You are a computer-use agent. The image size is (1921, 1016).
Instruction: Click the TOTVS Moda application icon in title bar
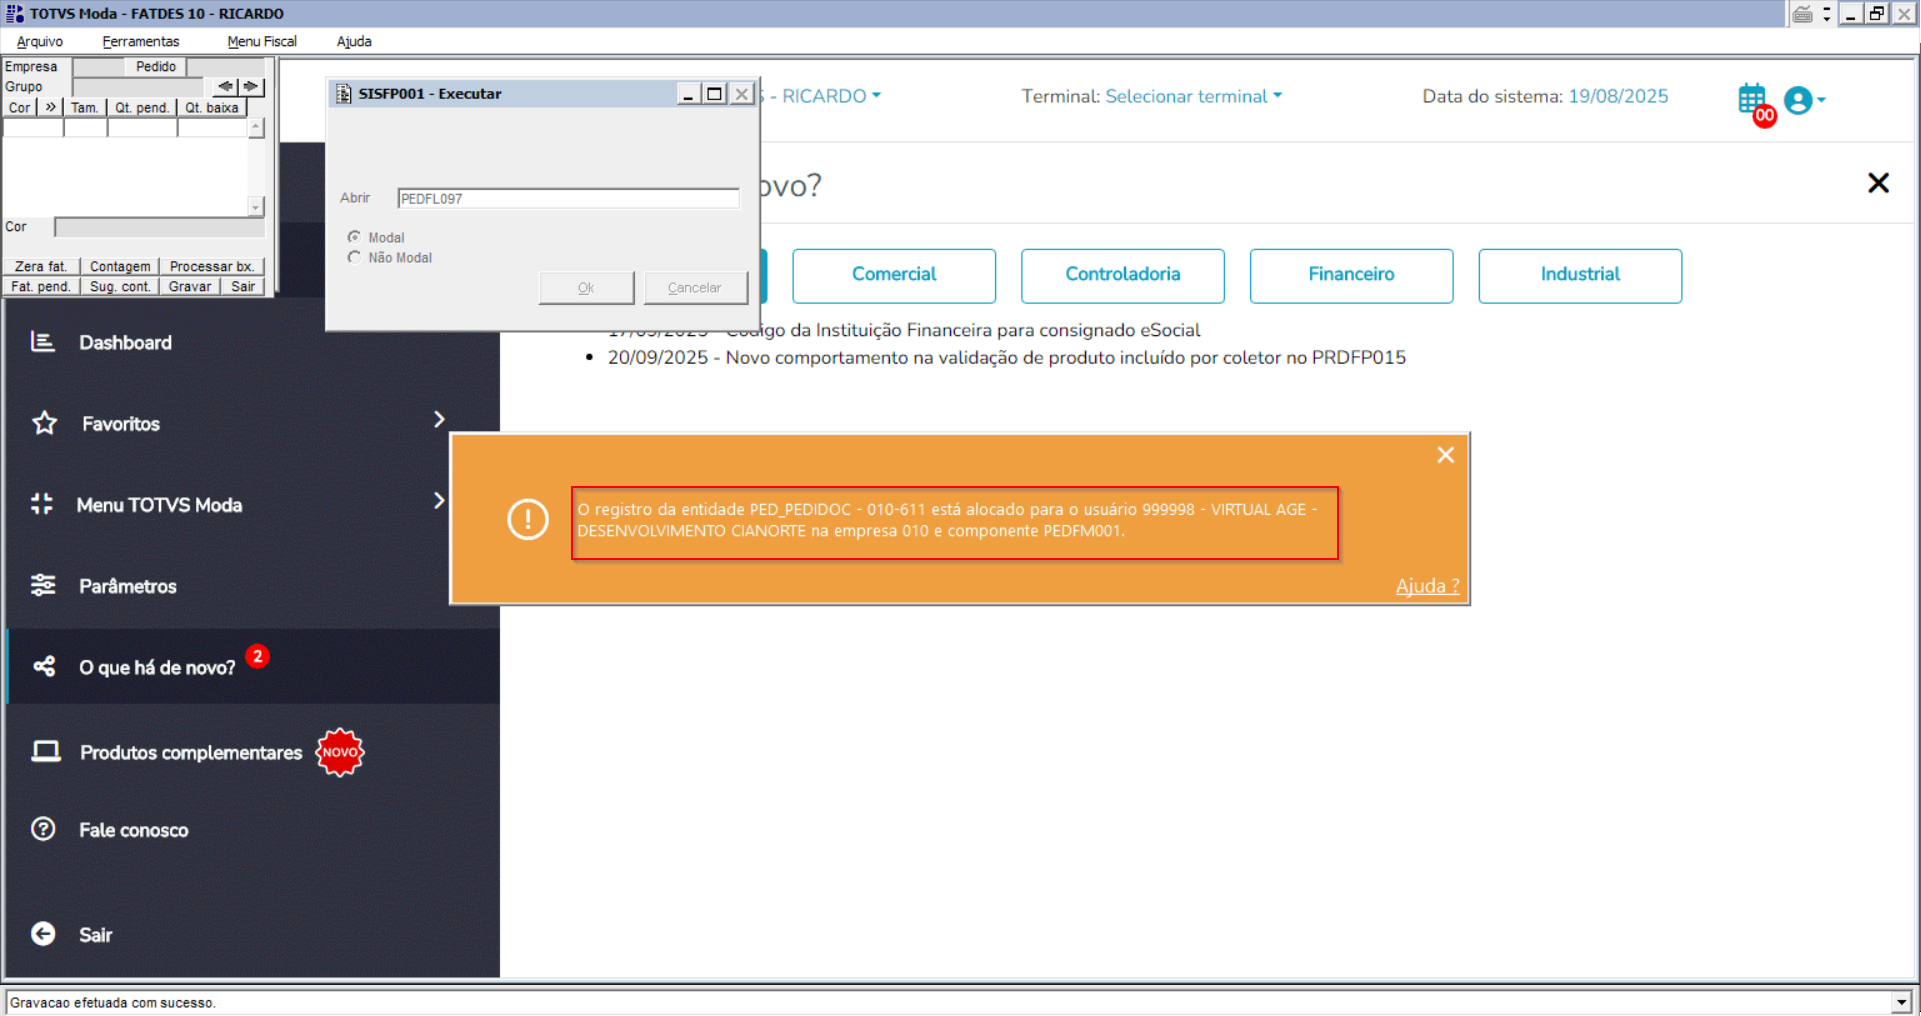coord(14,13)
